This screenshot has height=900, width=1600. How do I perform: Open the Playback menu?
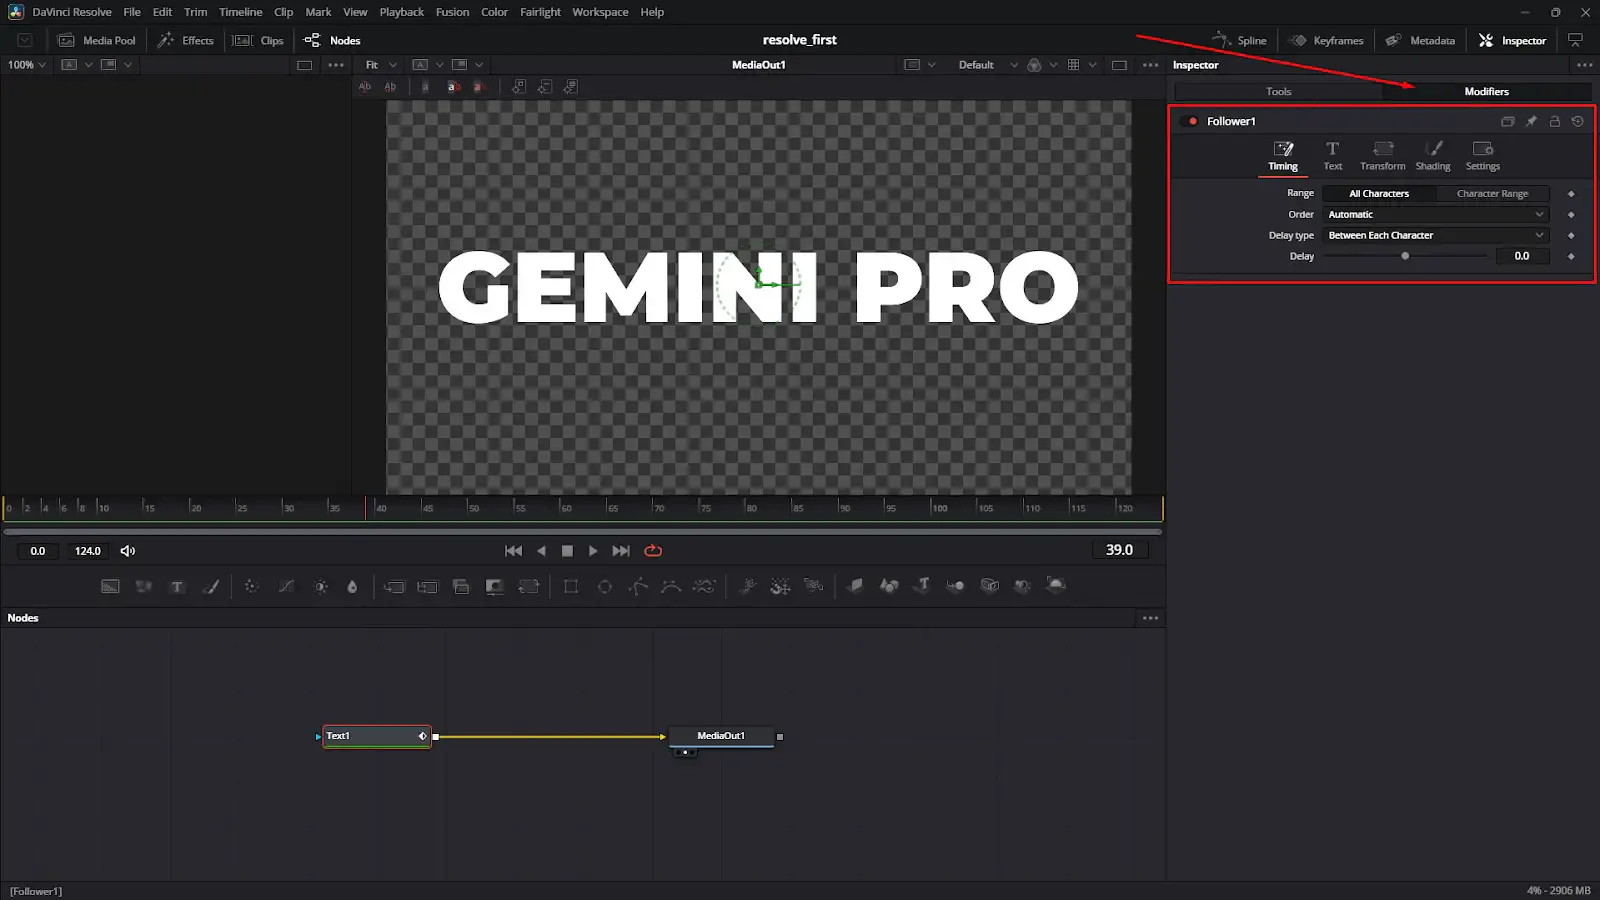click(401, 12)
